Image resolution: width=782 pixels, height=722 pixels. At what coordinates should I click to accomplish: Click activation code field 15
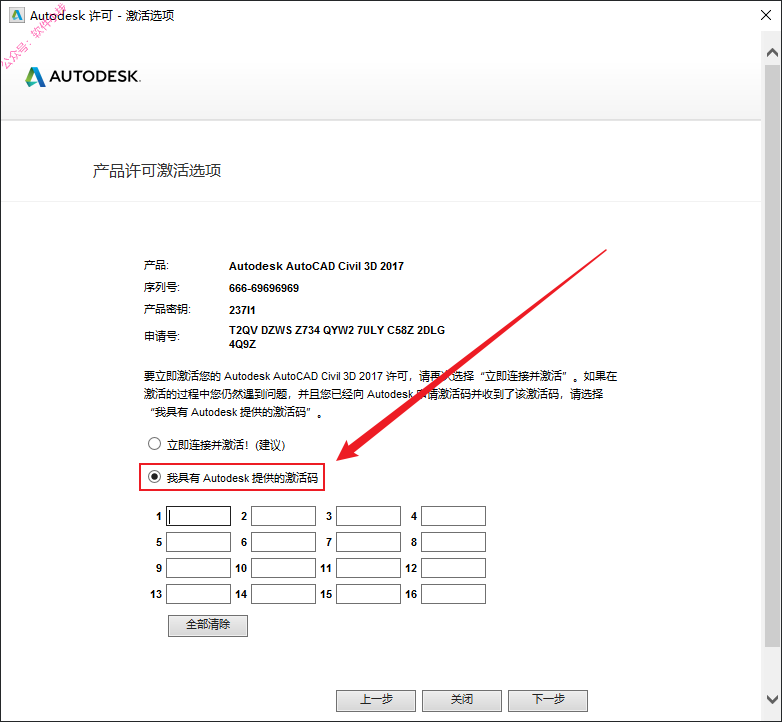369,594
